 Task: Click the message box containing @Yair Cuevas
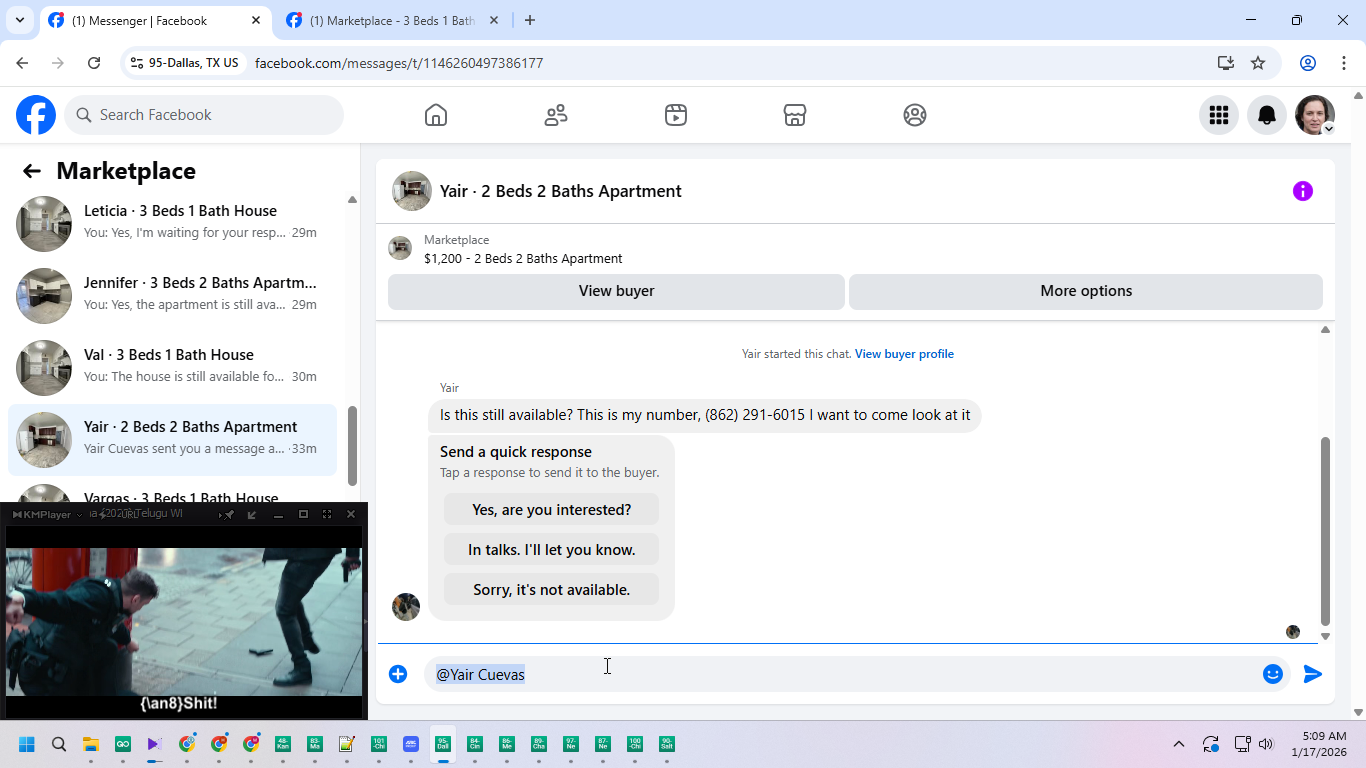(x=840, y=674)
